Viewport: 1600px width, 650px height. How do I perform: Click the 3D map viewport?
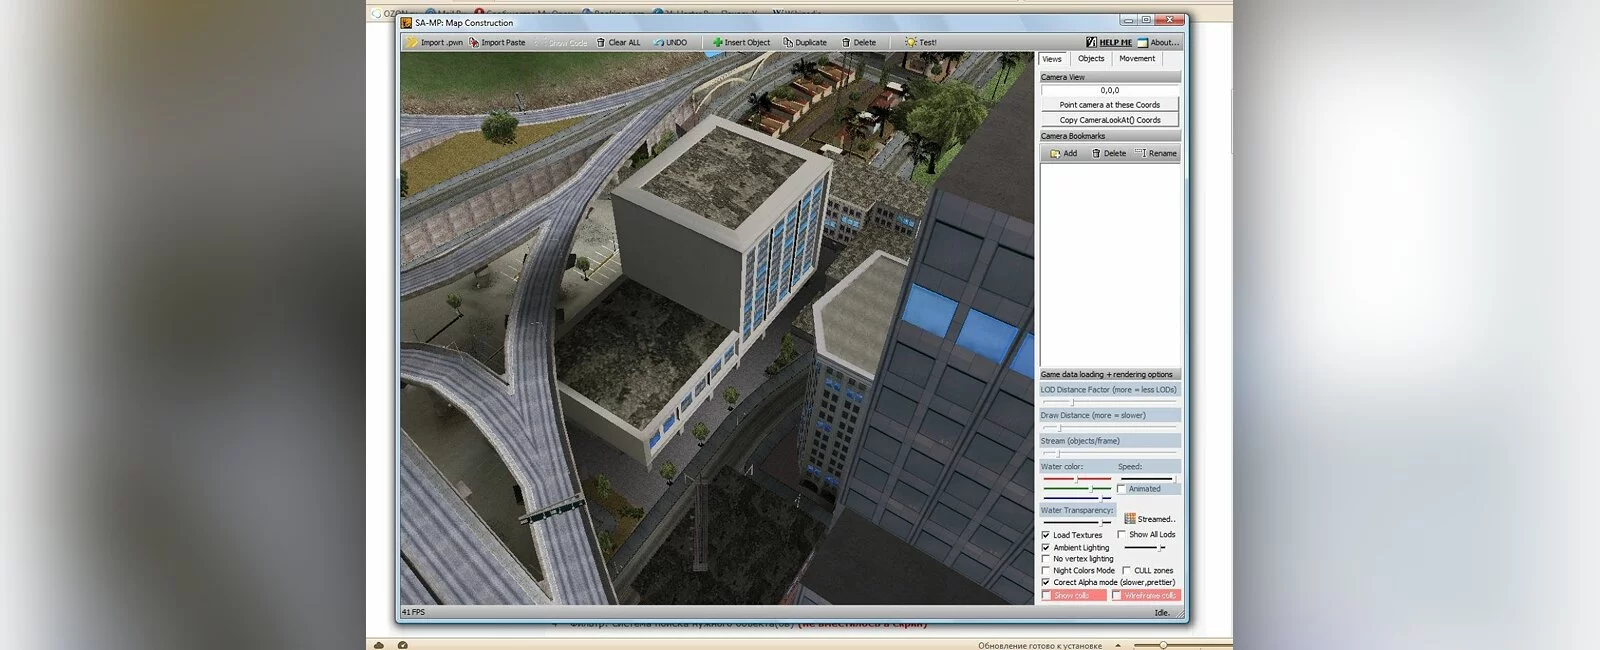tap(717, 328)
